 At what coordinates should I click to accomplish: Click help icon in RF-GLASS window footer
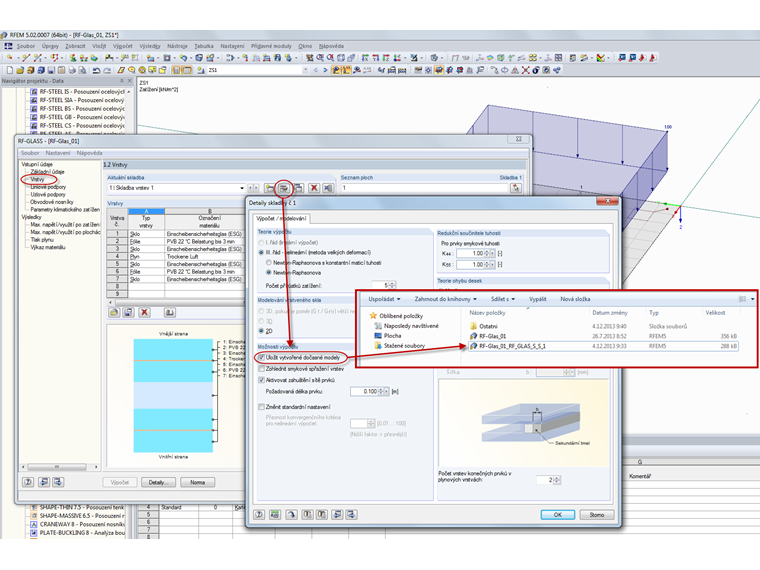click(x=29, y=482)
